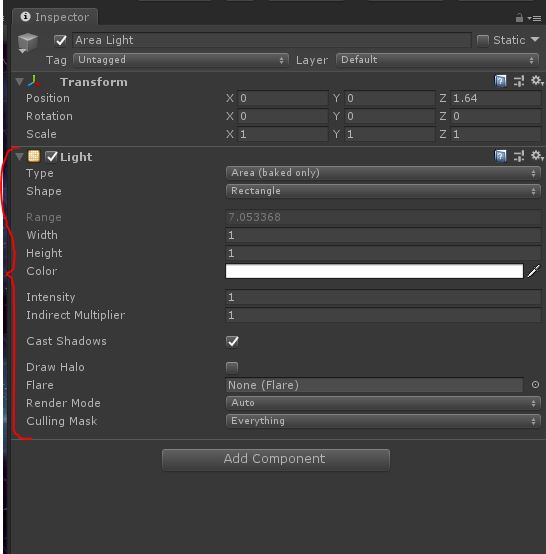This screenshot has width=546, height=554.
Task: Click the object name field
Action: (271, 40)
